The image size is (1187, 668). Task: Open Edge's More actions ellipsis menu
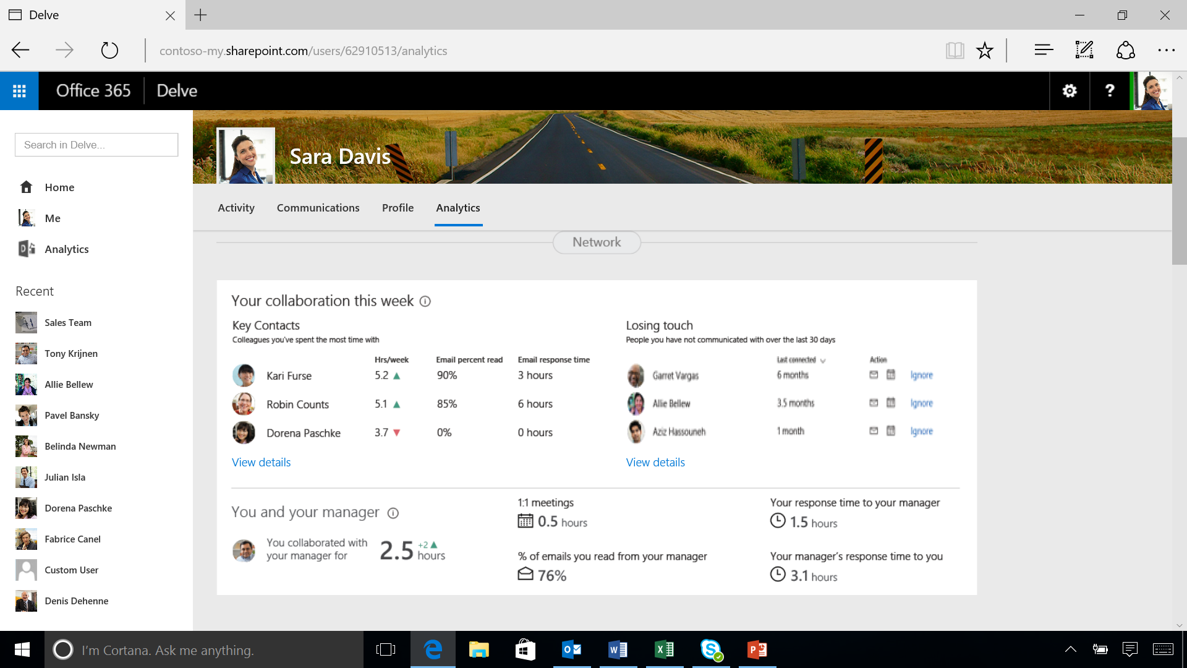click(x=1165, y=49)
